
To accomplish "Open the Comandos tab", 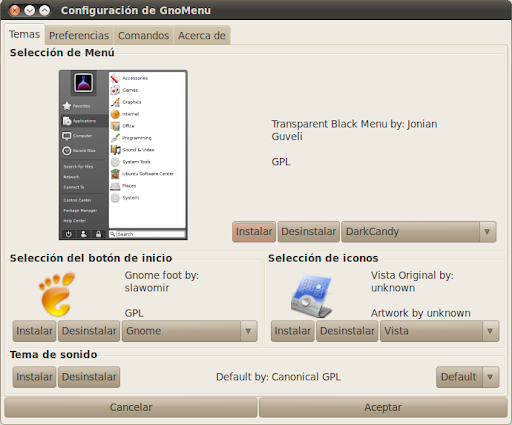I will (143, 35).
